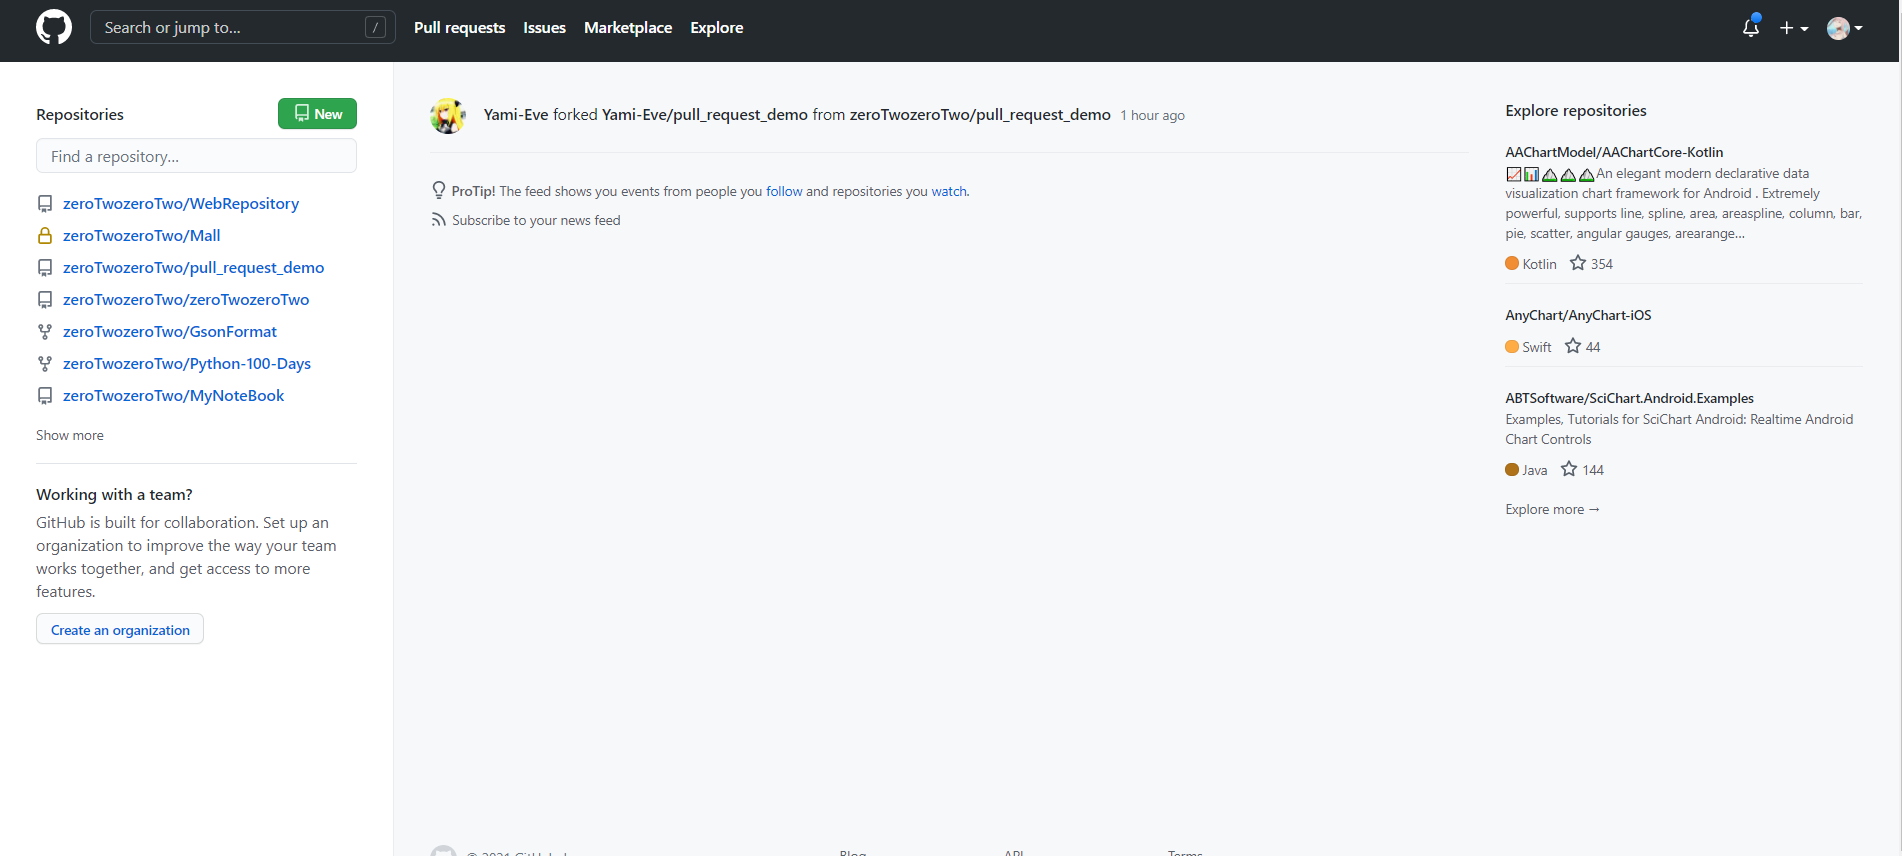Subscribe to your news feed link
Image resolution: width=1902 pixels, height=856 pixels.
536,220
